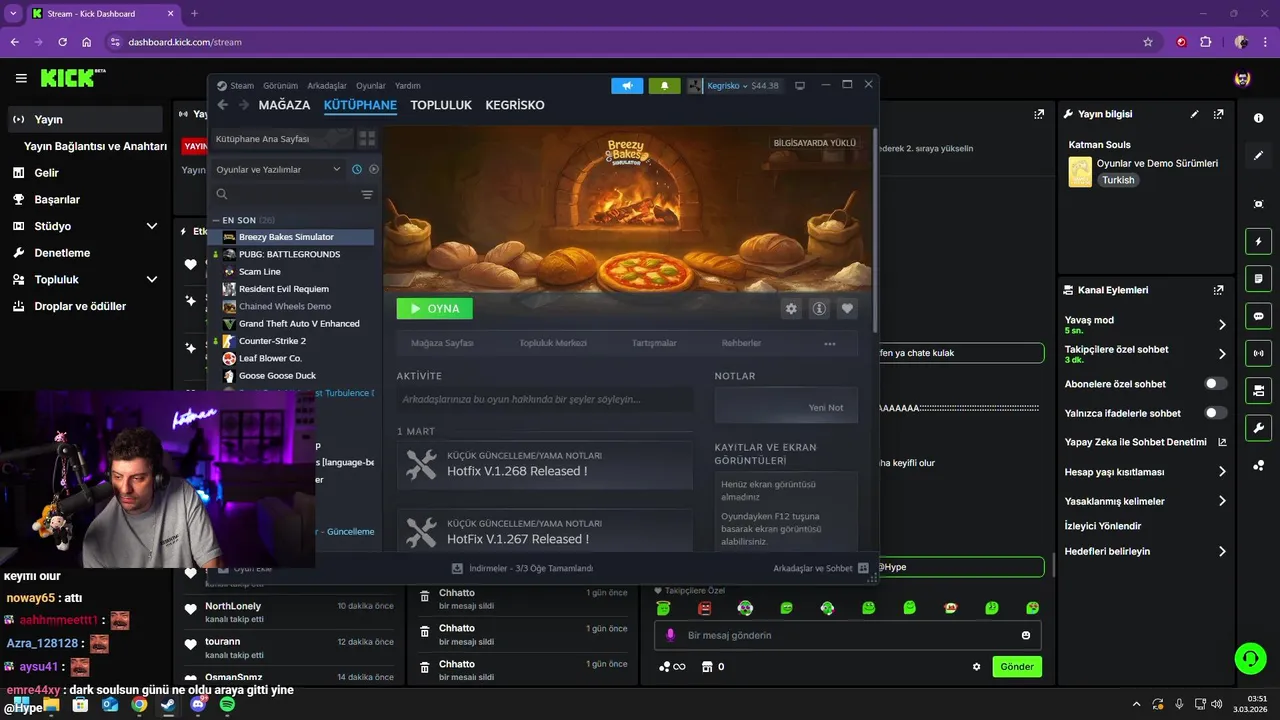Open TOPLULUK tab in Steam
The image size is (1280, 720).
coord(441,105)
